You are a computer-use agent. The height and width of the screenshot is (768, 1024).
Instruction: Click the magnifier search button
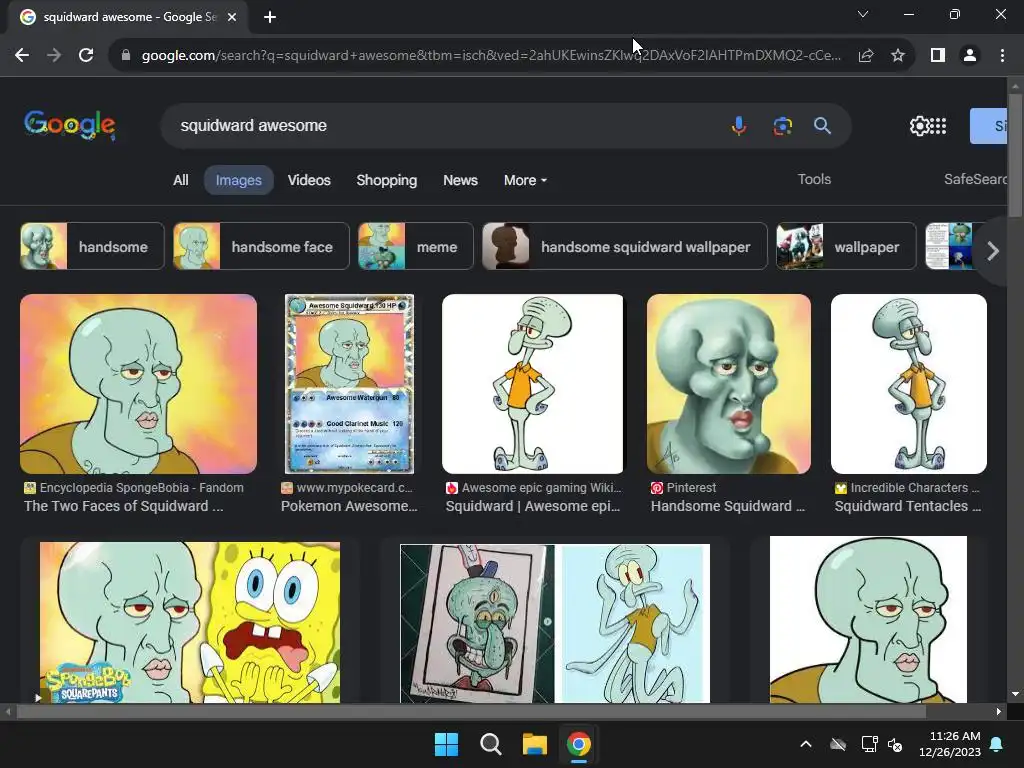click(822, 125)
